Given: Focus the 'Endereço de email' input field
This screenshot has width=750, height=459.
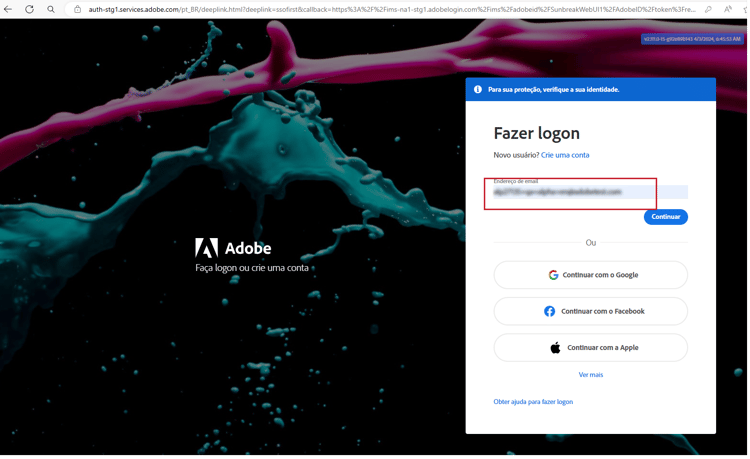Looking at the screenshot, I should pyautogui.click(x=591, y=192).
